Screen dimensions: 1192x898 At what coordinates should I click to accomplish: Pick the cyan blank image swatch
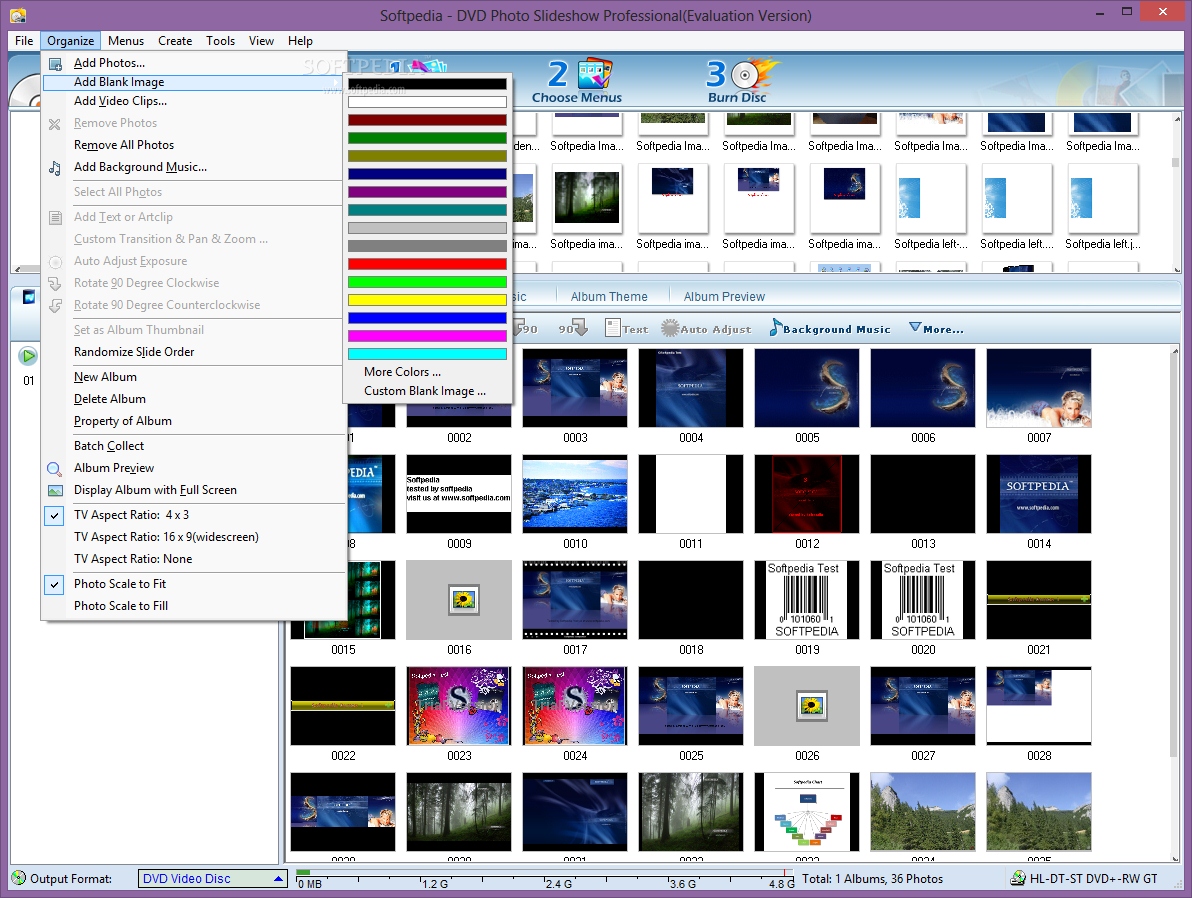click(427, 354)
